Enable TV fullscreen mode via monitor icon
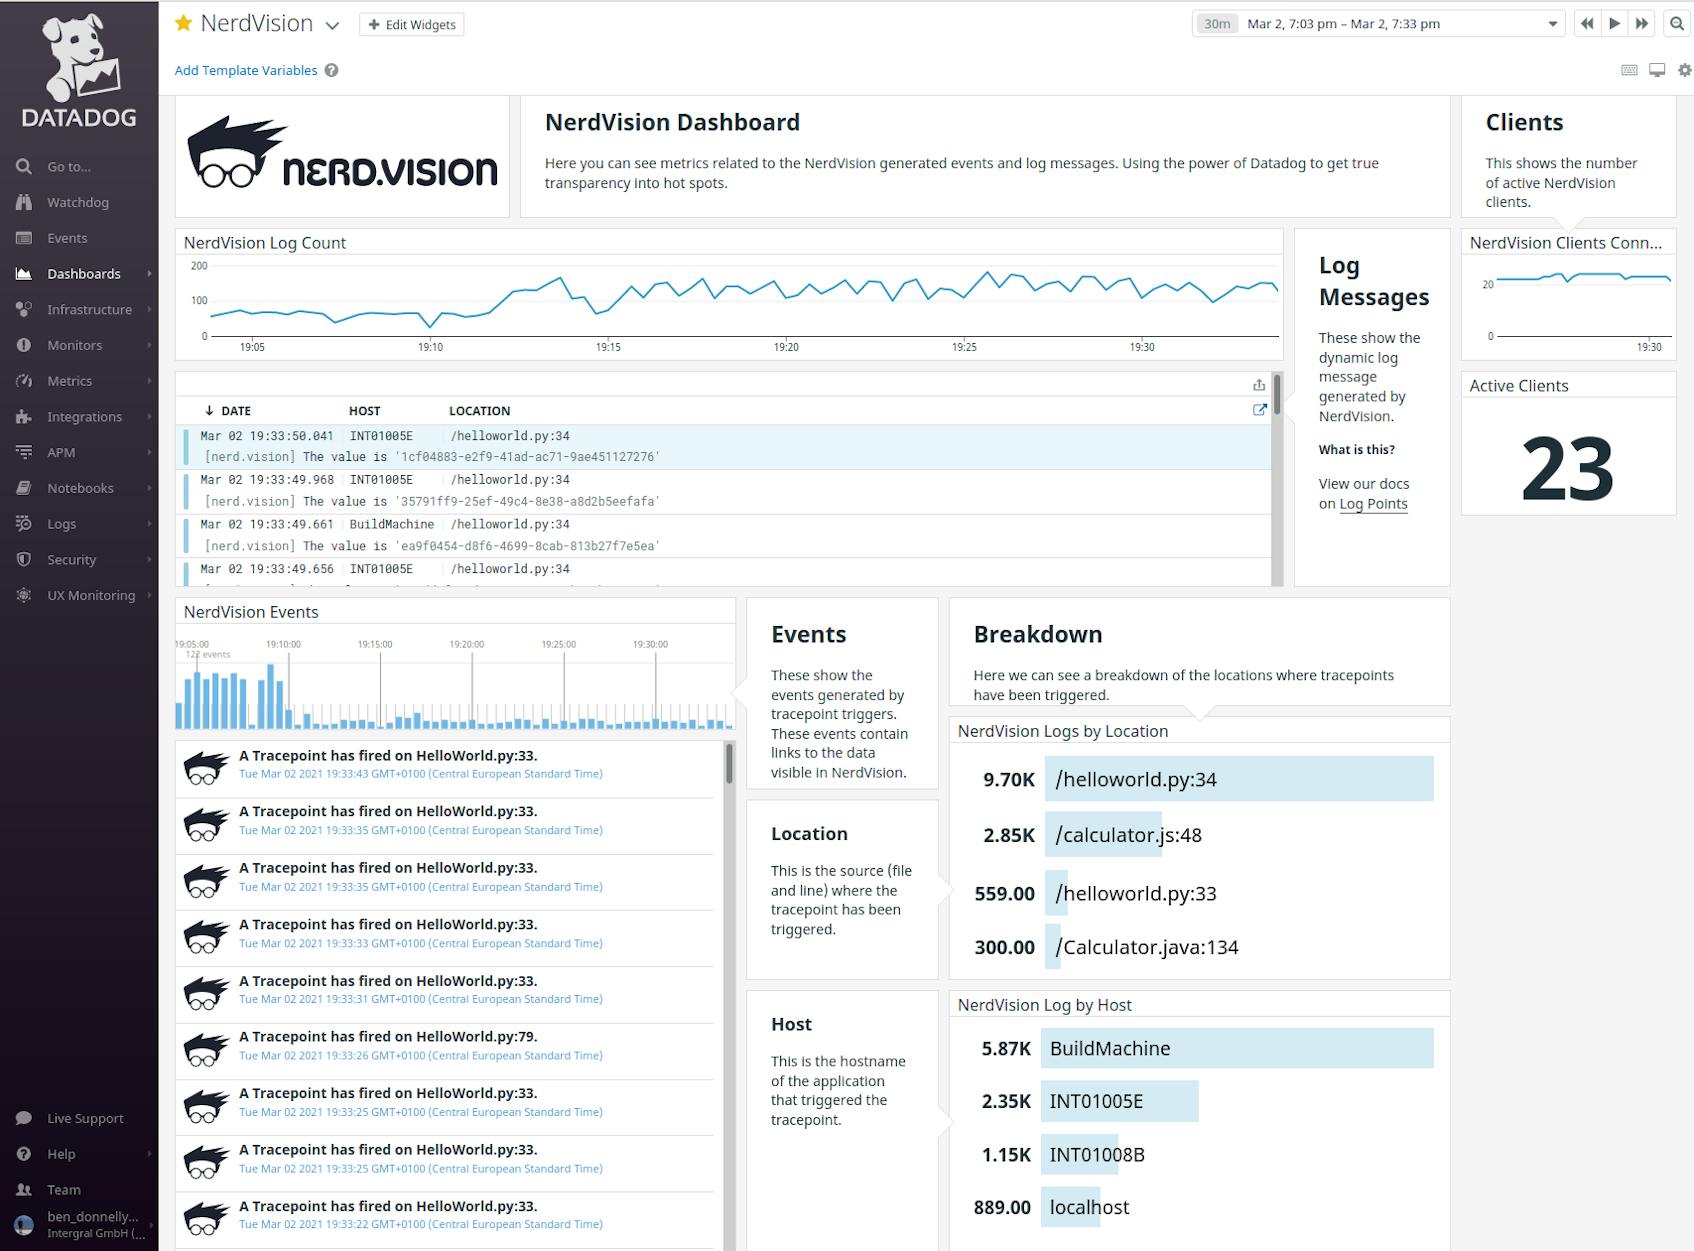Image resolution: width=1694 pixels, height=1251 pixels. coord(1655,71)
